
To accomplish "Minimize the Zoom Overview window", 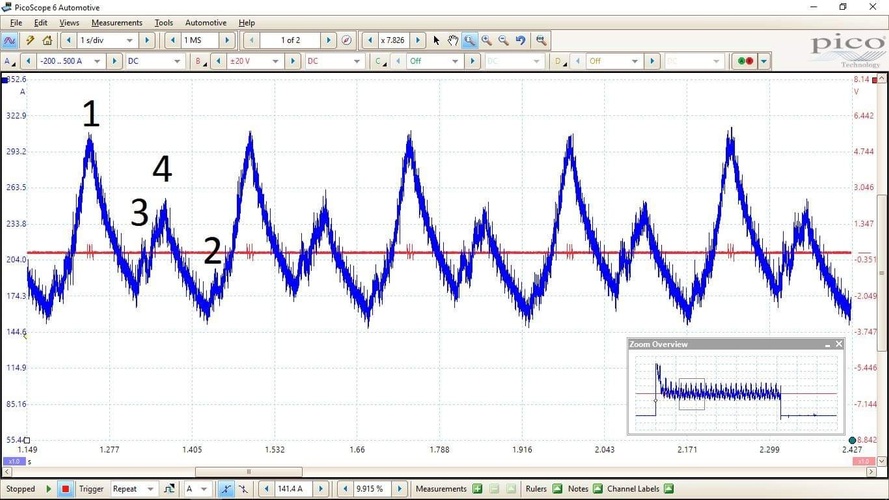I will click(827, 344).
